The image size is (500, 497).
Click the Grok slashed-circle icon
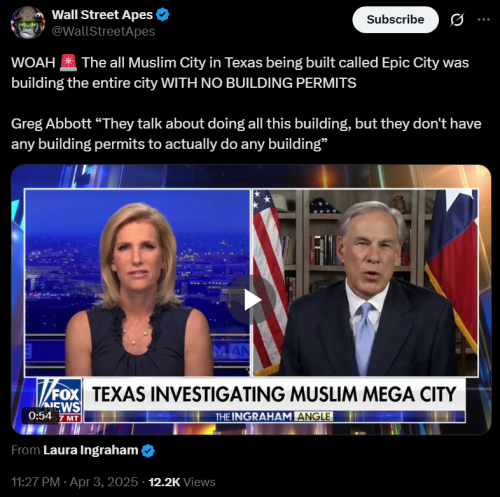coord(457,20)
